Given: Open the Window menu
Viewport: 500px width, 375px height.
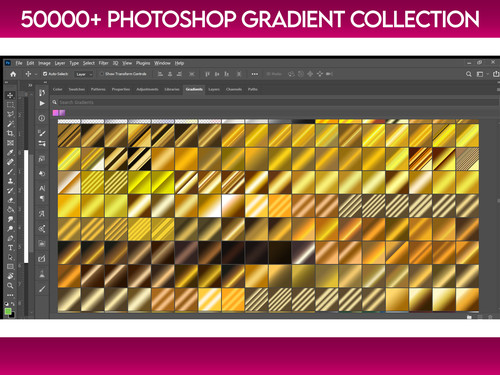Looking at the screenshot, I should point(162,63).
